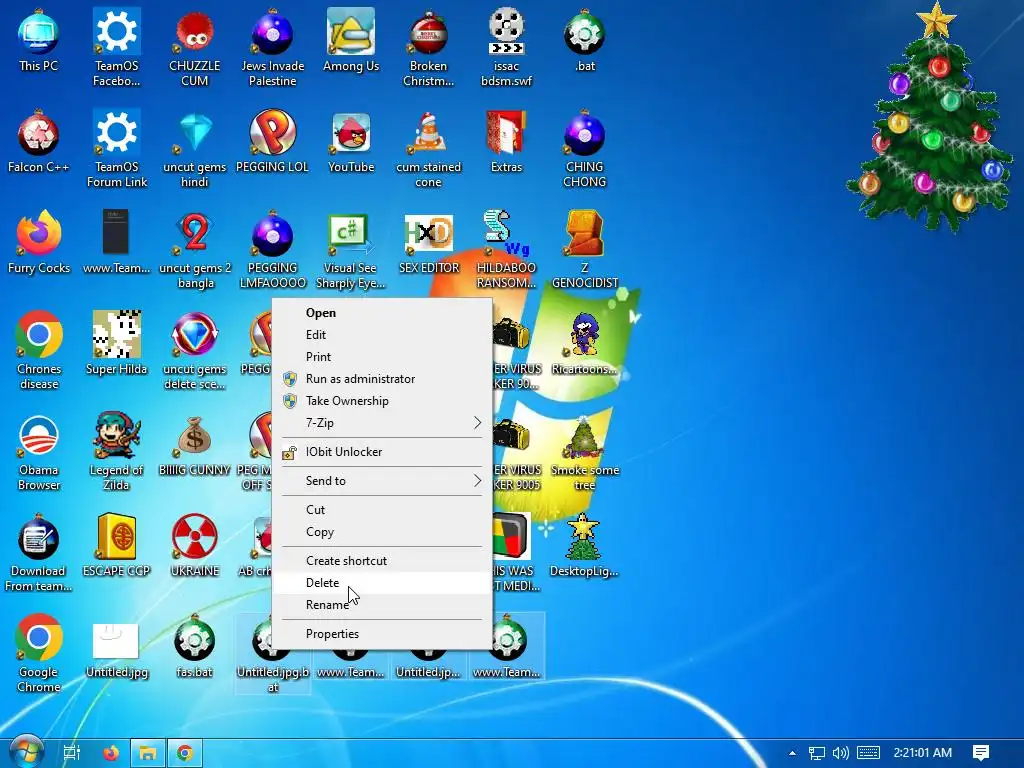This screenshot has height=768, width=1024.
Task: Select the Among Us desktop icon
Action: pyautogui.click(x=351, y=40)
